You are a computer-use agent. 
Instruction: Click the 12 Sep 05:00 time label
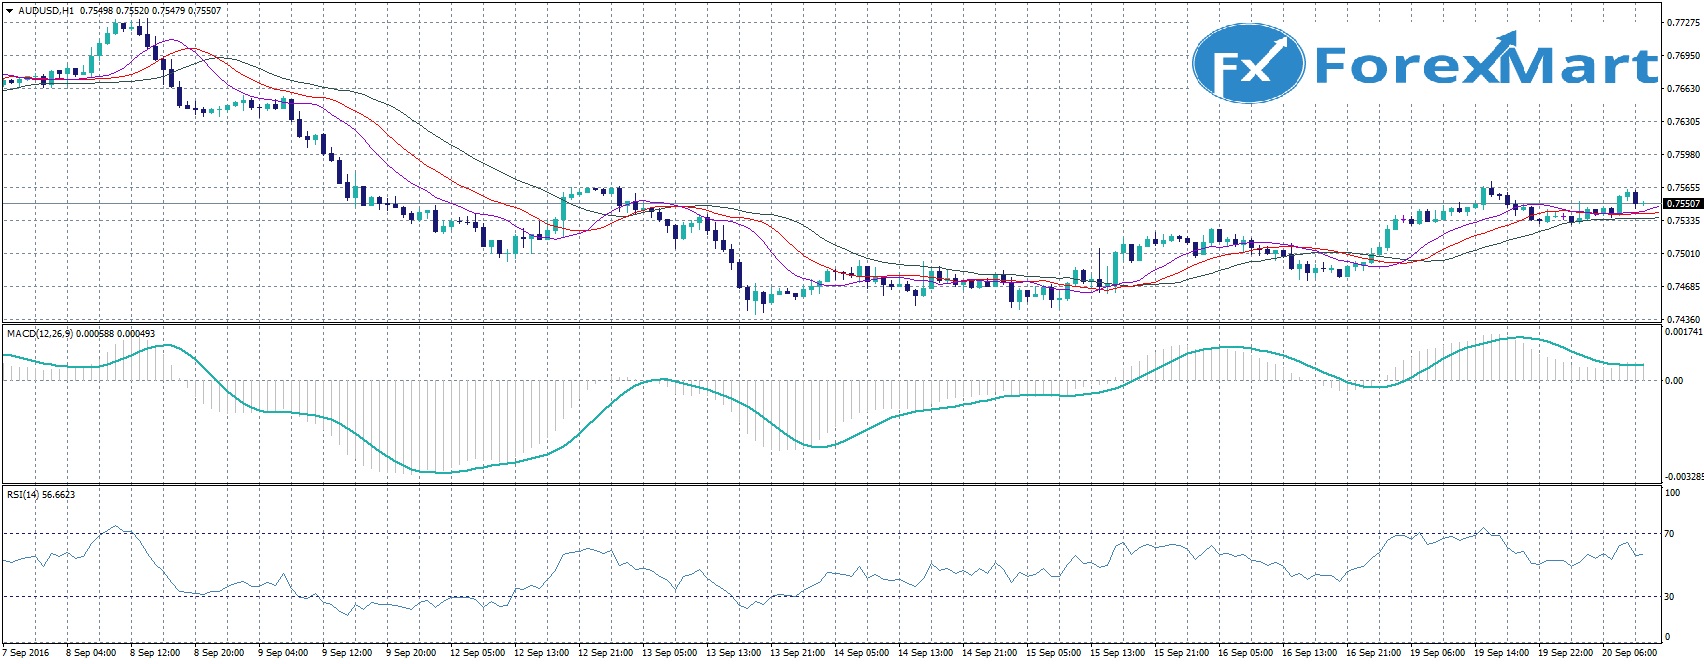[477, 653]
